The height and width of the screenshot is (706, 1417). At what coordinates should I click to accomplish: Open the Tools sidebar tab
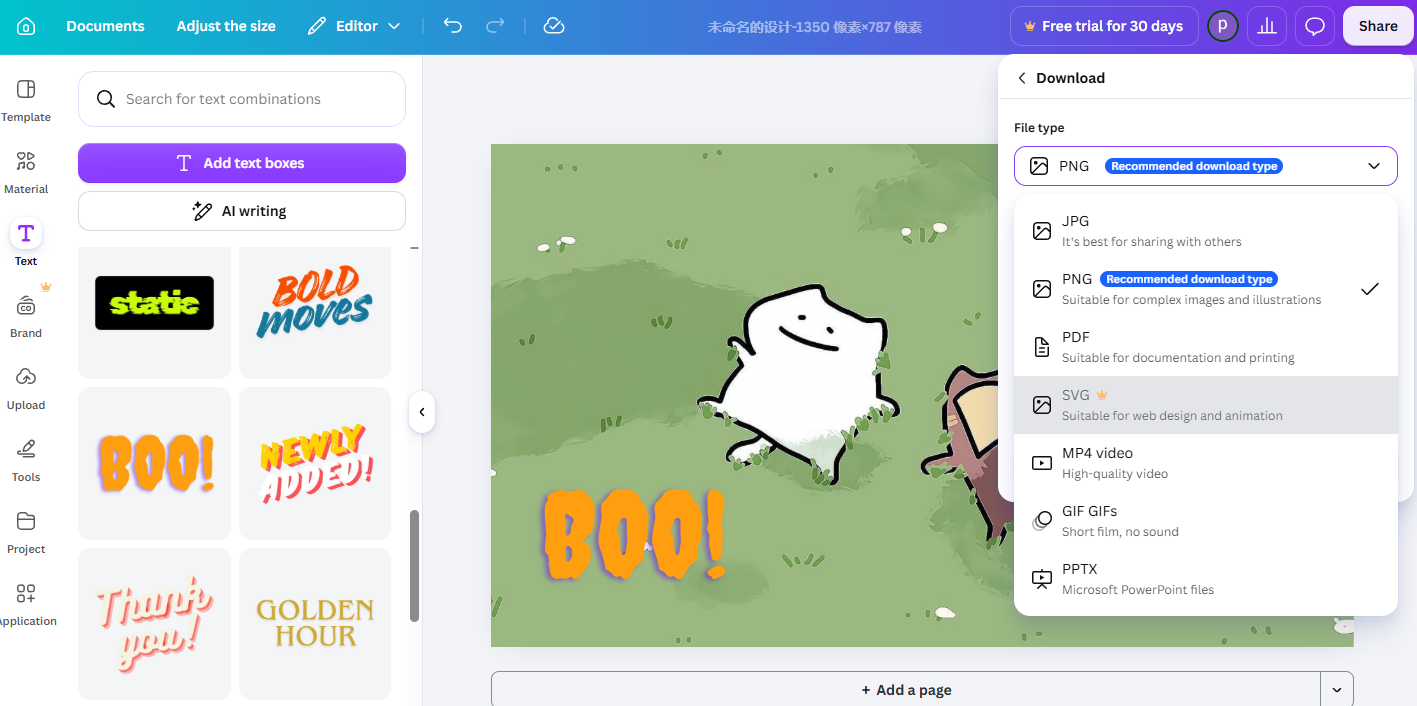26,461
